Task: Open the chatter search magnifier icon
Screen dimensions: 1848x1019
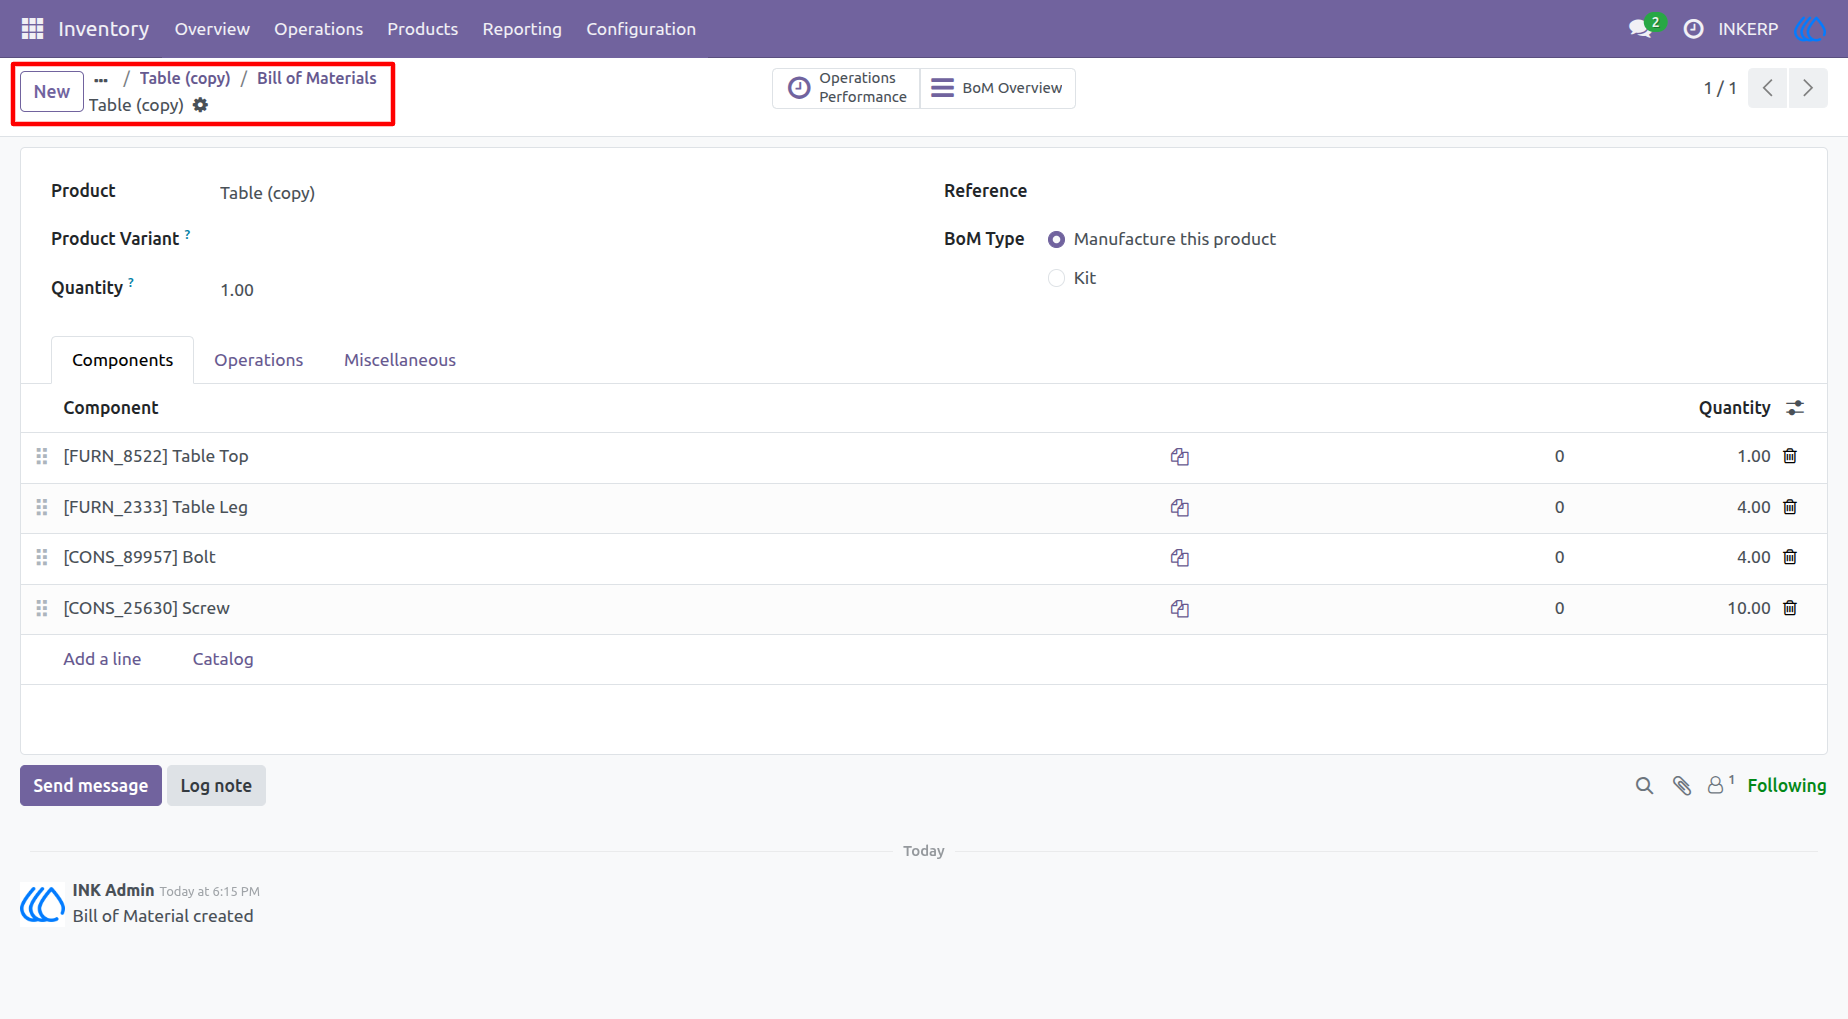Action: [x=1644, y=786]
